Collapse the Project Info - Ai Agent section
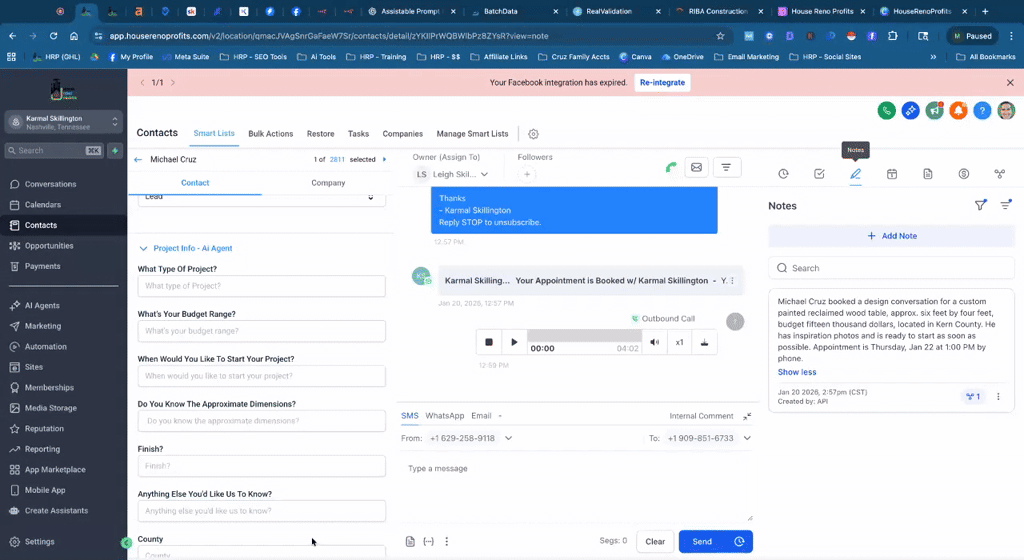 tap(143, 248)
